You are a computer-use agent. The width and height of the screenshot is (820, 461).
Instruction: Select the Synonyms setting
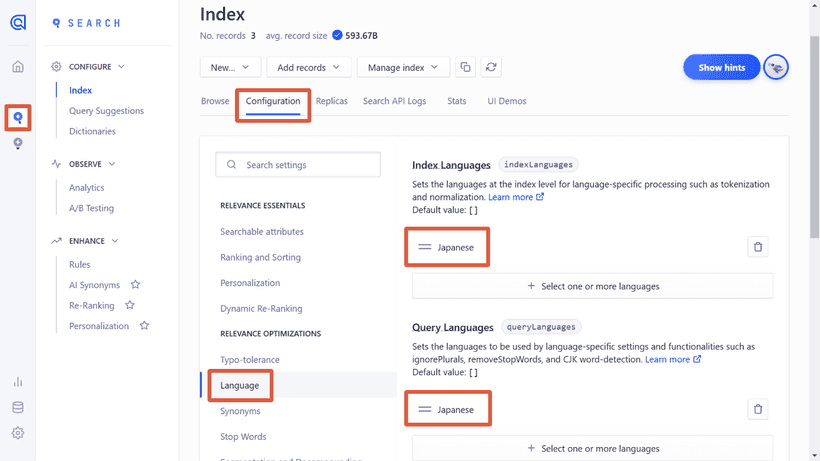pyautogui.click(x=240, y=411)
